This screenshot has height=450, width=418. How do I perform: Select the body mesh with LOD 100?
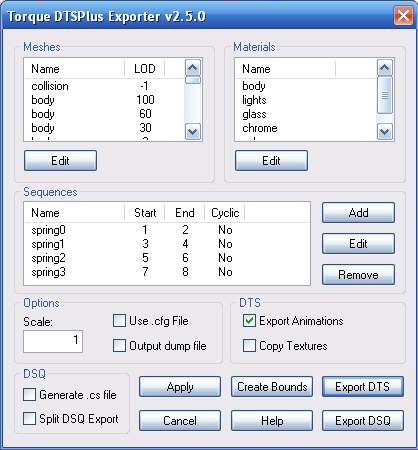point(104,100)
